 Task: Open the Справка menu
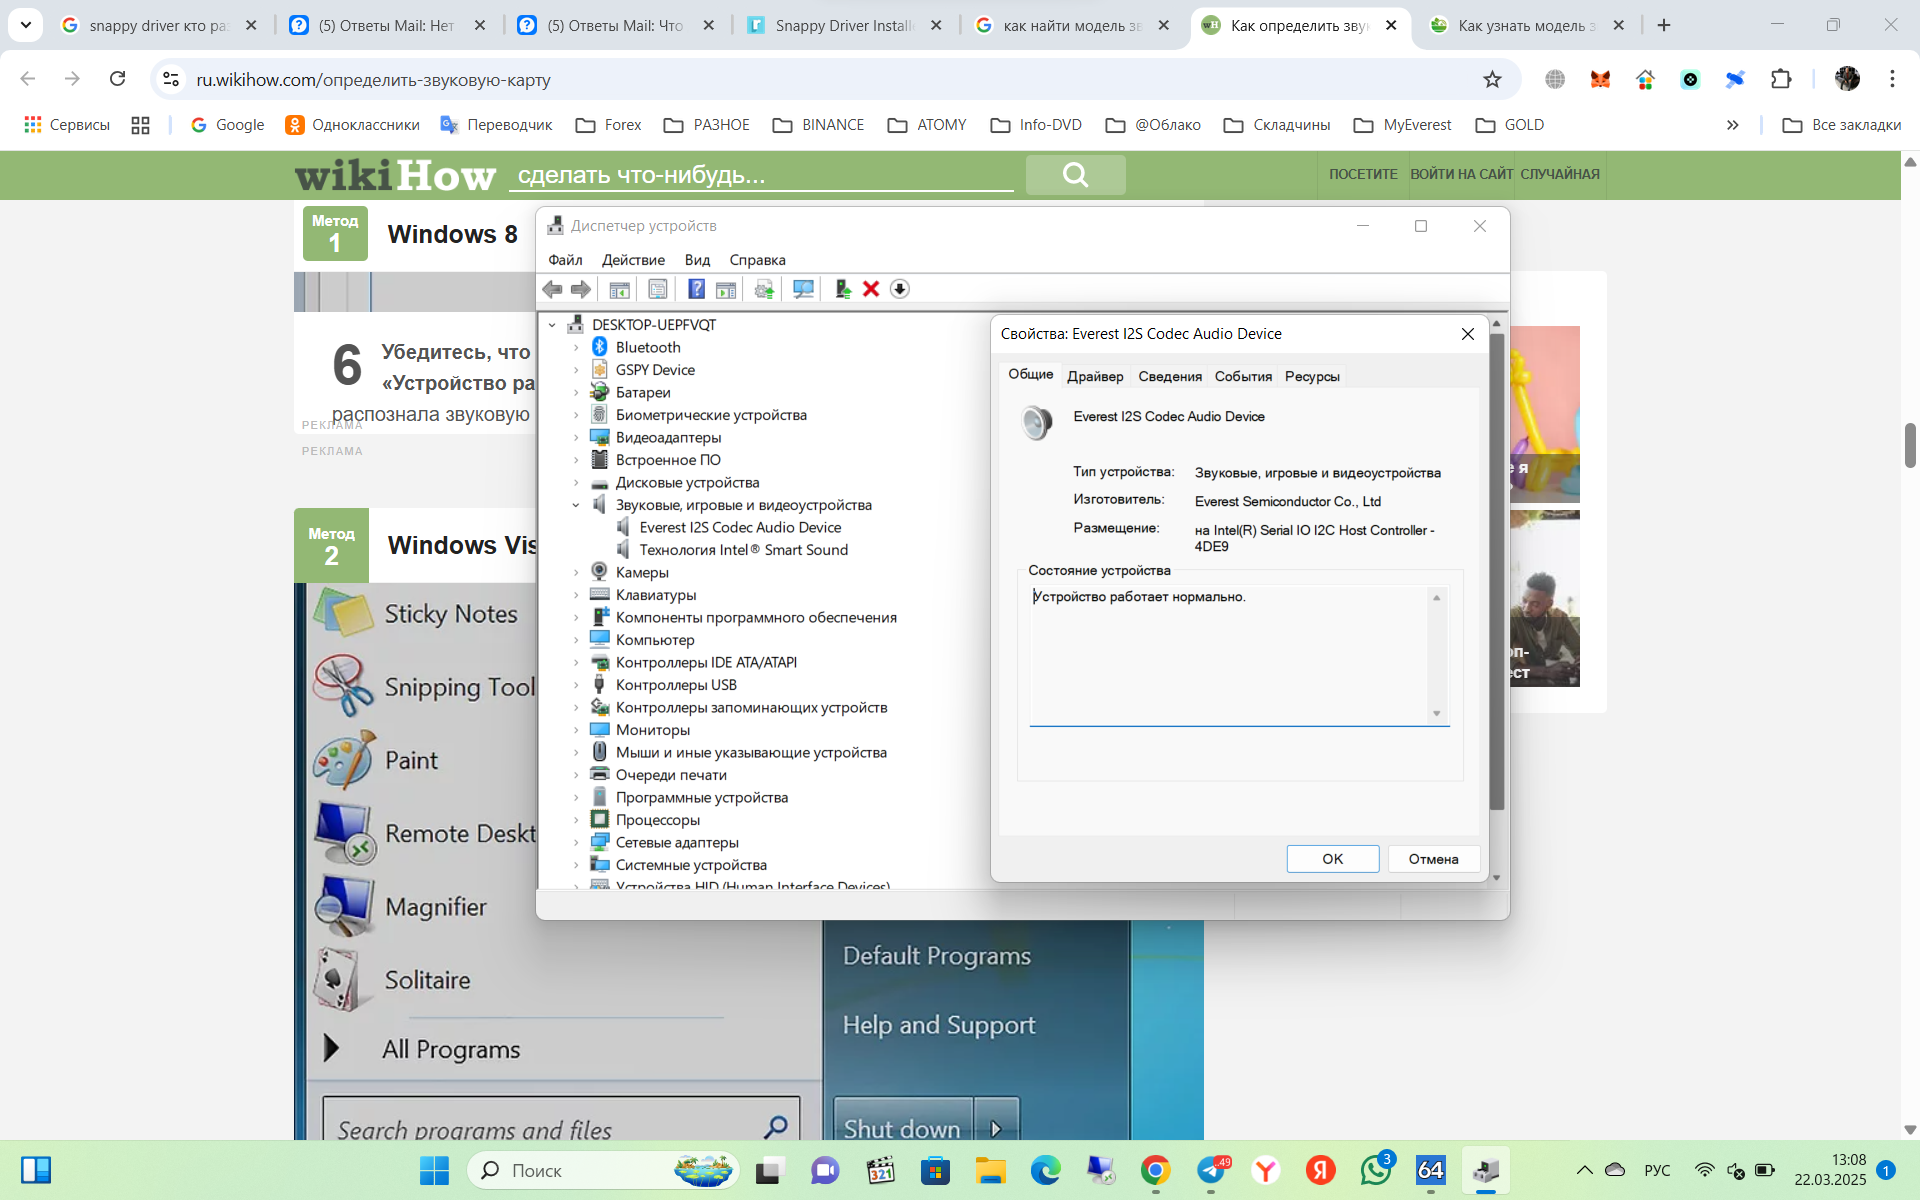click(x=757, y=260)
